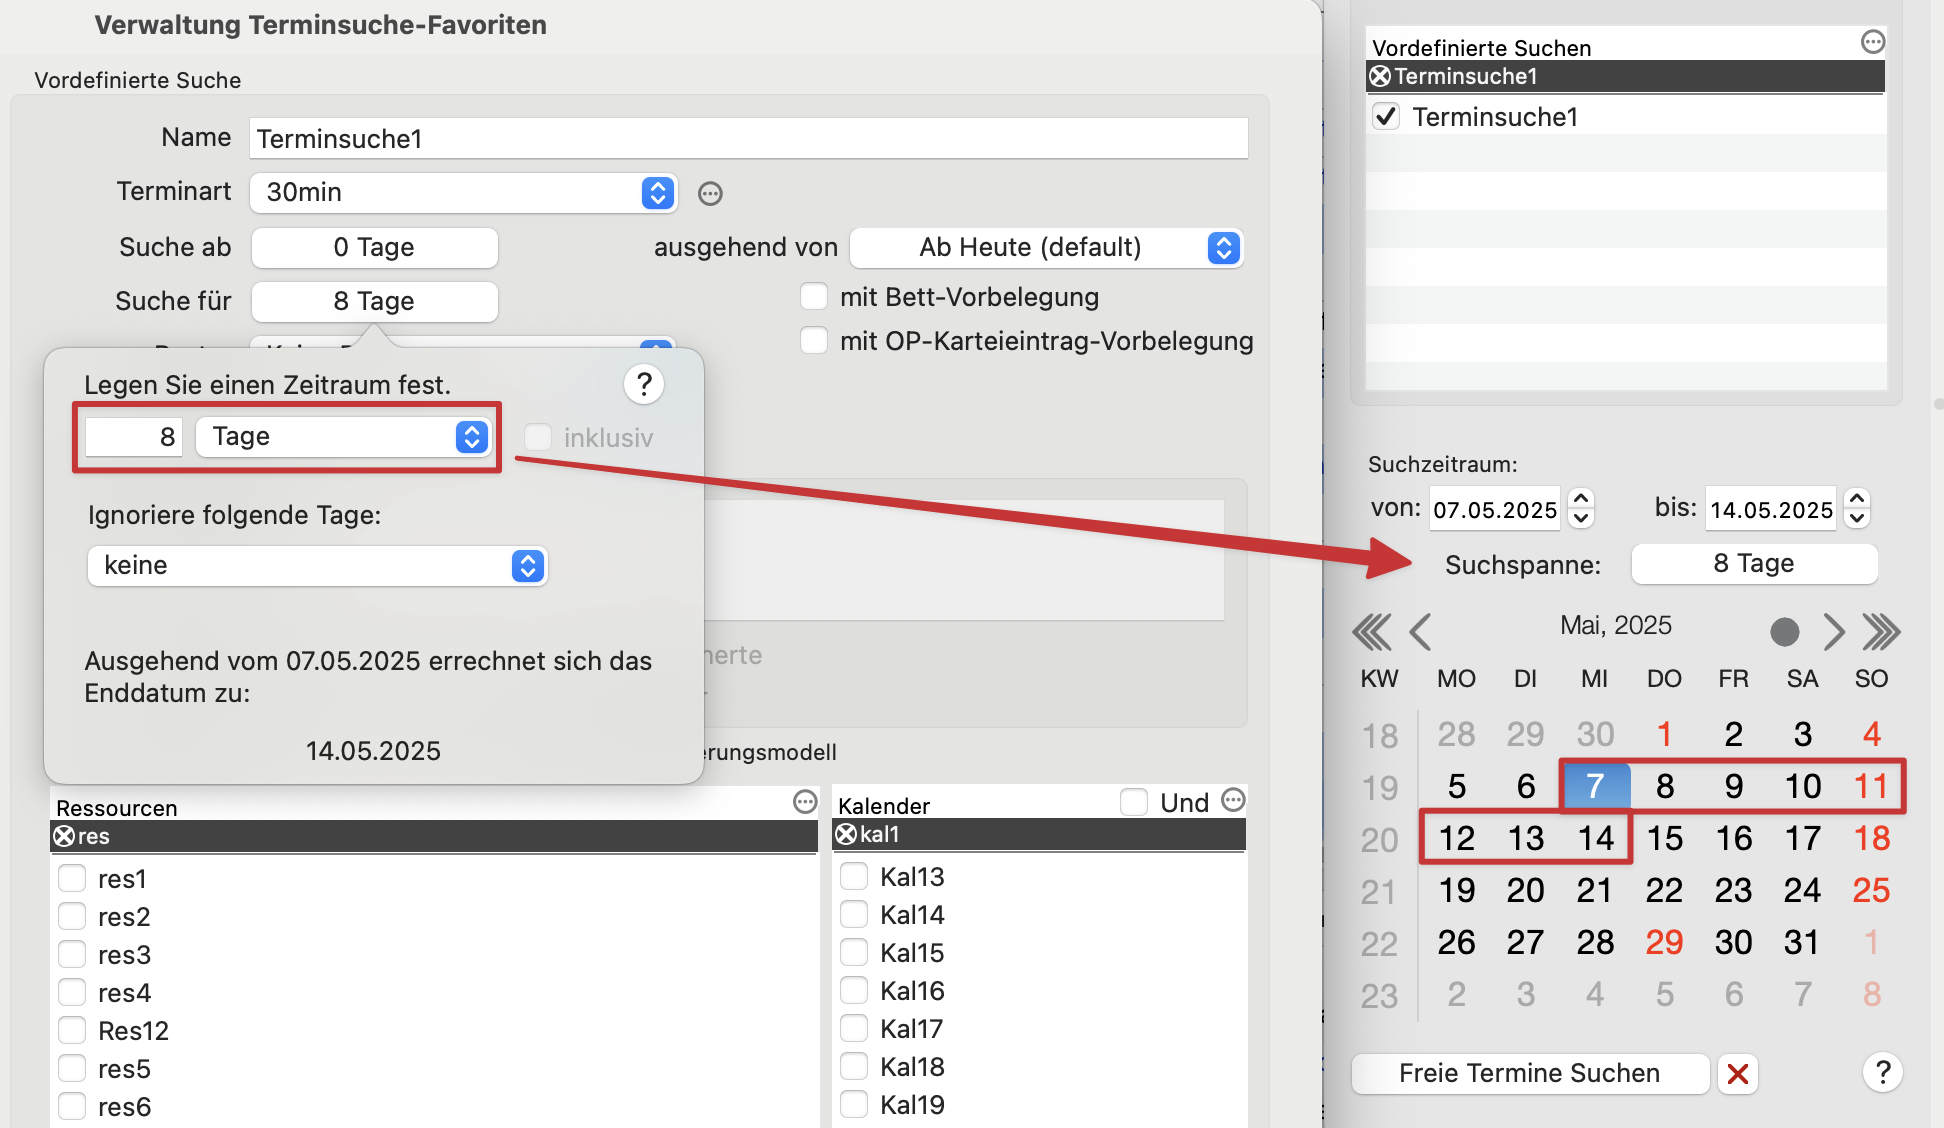Check calendar Kal19
1944x1128 pixels.
coord(854,1105)
